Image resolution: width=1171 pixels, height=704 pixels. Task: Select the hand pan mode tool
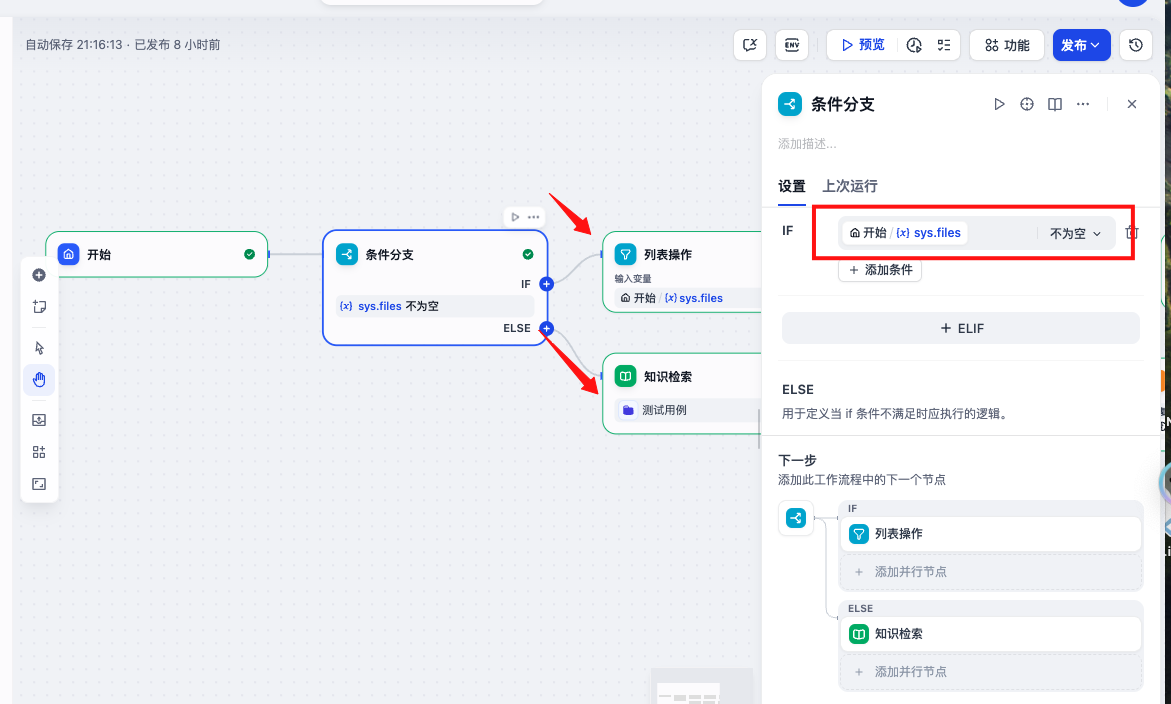point(39,380)
